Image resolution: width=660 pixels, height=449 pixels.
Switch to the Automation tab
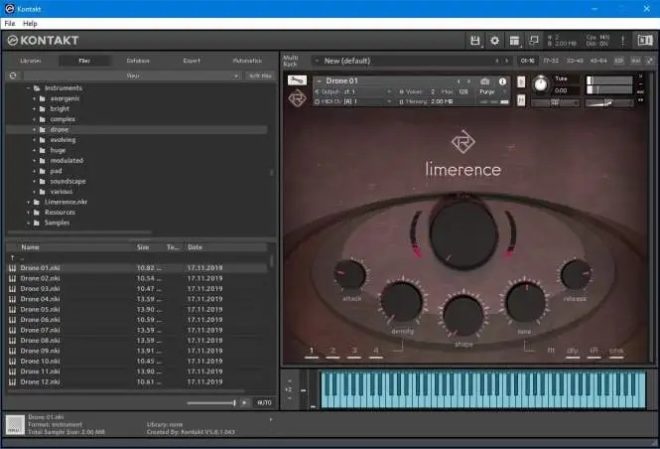(x=248, y=61)
